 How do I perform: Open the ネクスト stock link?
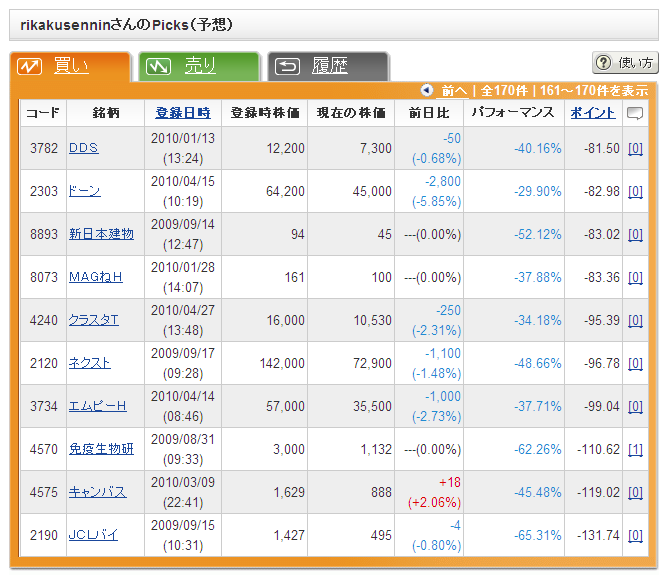[89, 363]
